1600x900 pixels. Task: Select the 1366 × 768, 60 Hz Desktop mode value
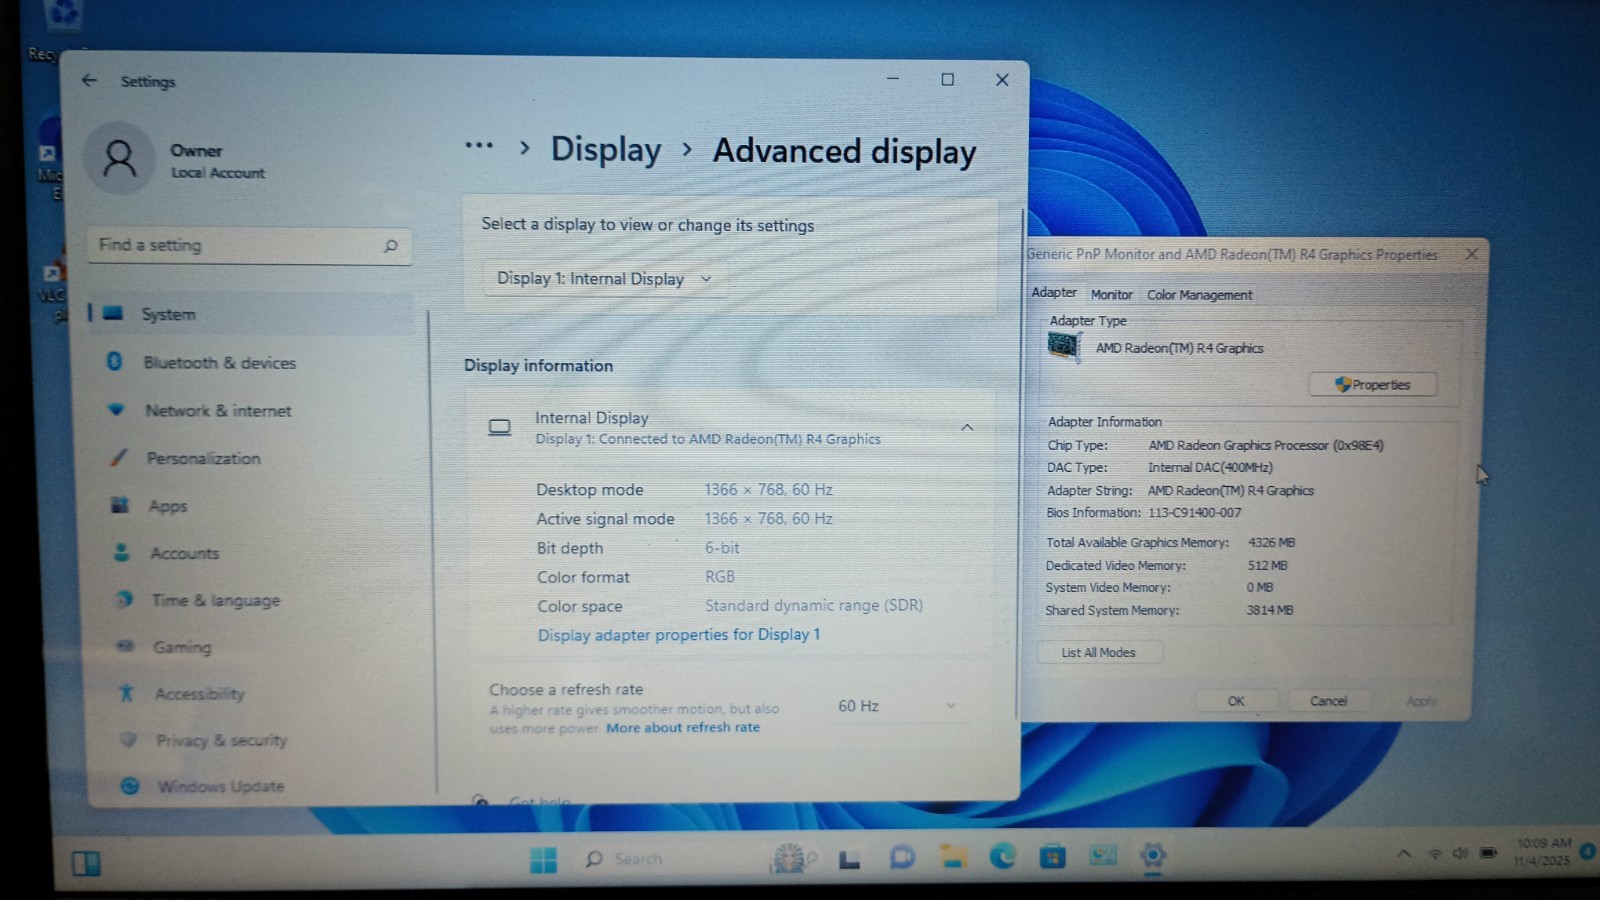(768, 490)
